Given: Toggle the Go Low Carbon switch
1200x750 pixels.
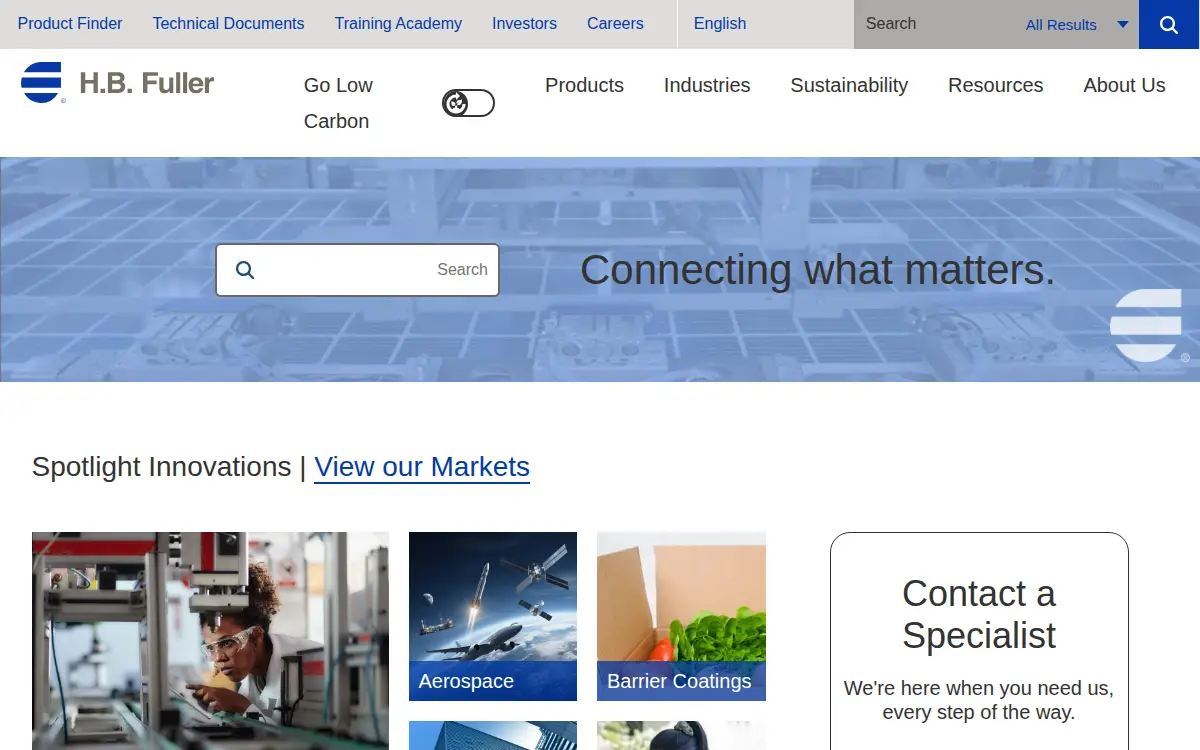Looking at the screenshot, I should point(468,103).
